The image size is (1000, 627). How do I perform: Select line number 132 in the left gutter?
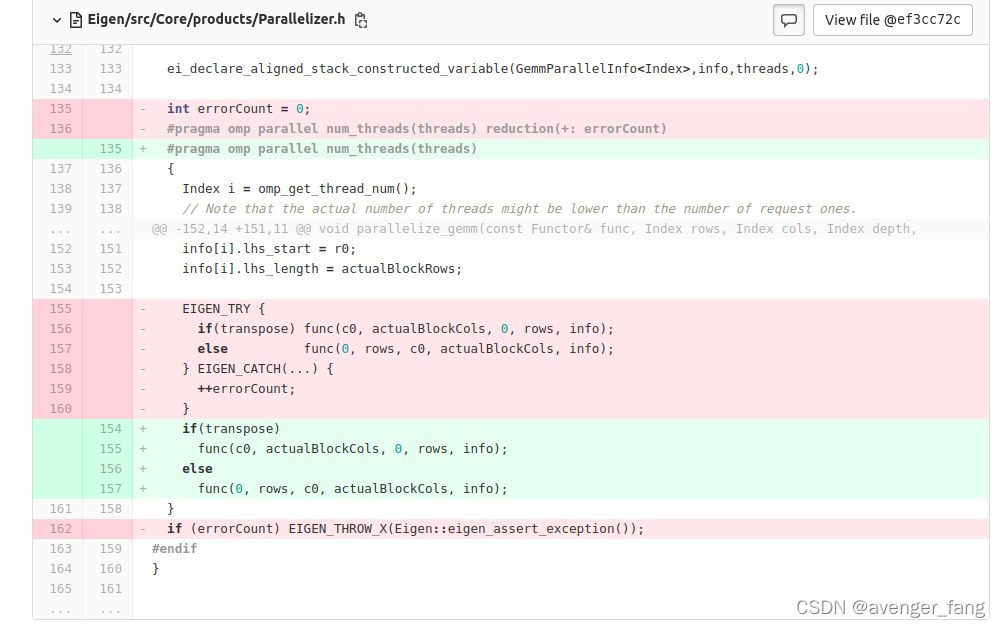tap(60, 48)
